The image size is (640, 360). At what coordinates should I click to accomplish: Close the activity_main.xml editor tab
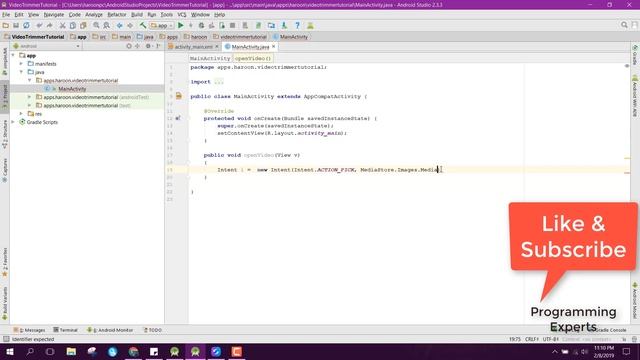pyautogui.click(x=217, y=47)
